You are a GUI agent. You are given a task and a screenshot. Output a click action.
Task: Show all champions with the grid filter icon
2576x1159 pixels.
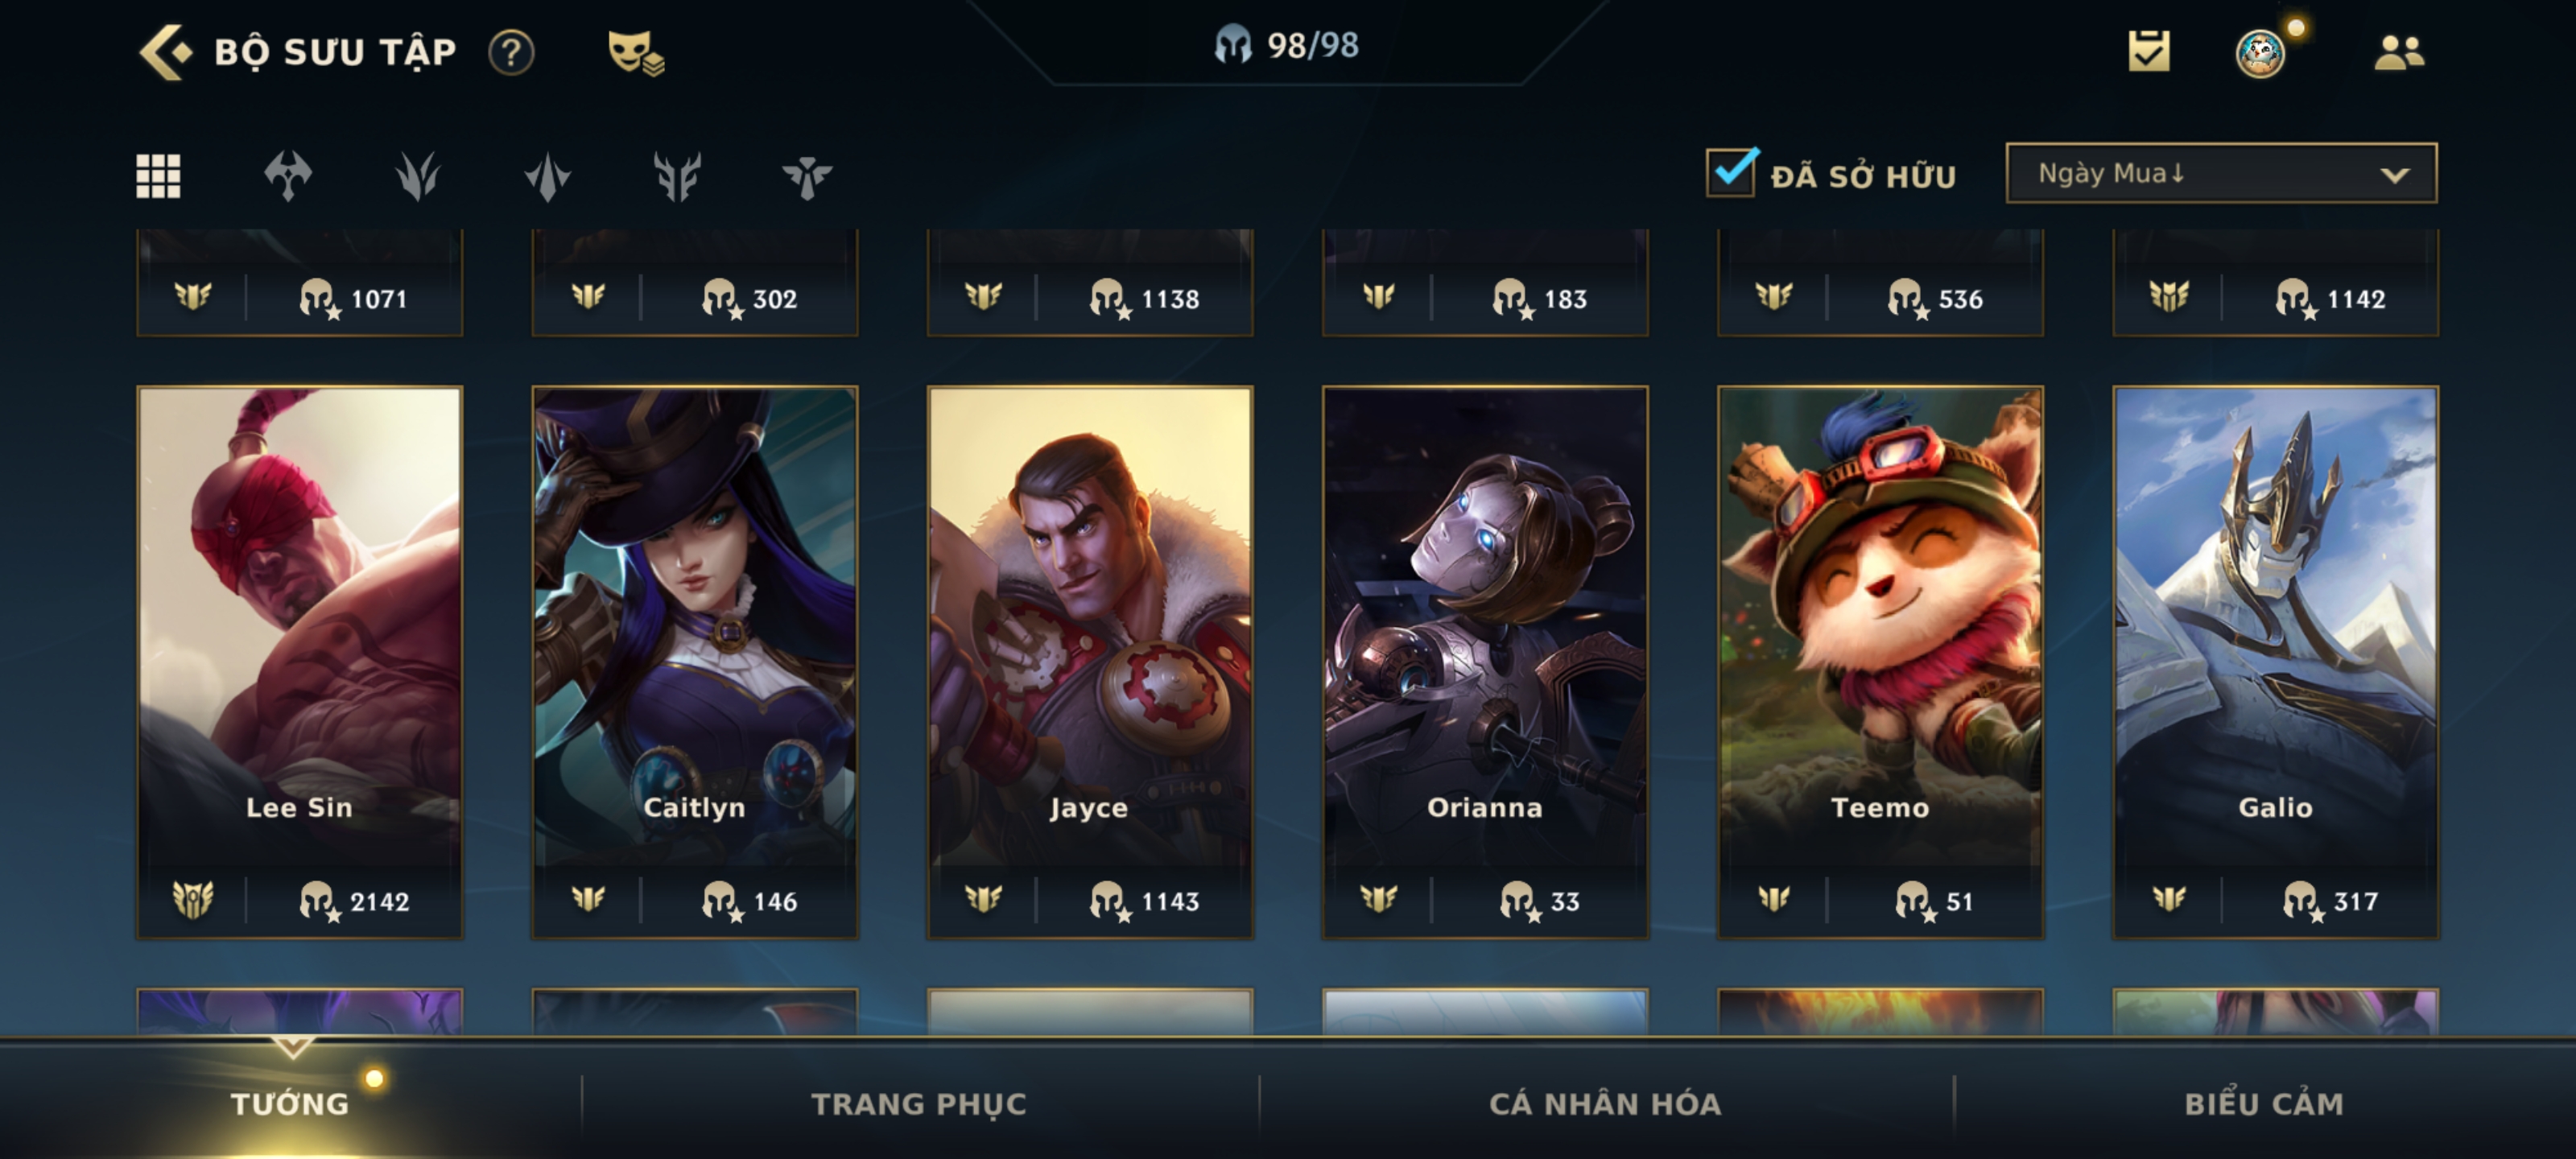click(x=158, y=176)
